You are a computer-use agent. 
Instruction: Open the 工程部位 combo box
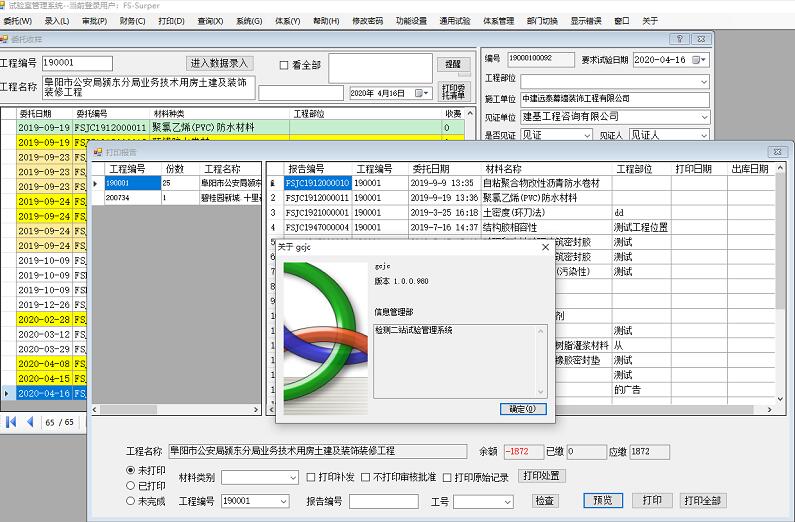click(x=702, y=81)
